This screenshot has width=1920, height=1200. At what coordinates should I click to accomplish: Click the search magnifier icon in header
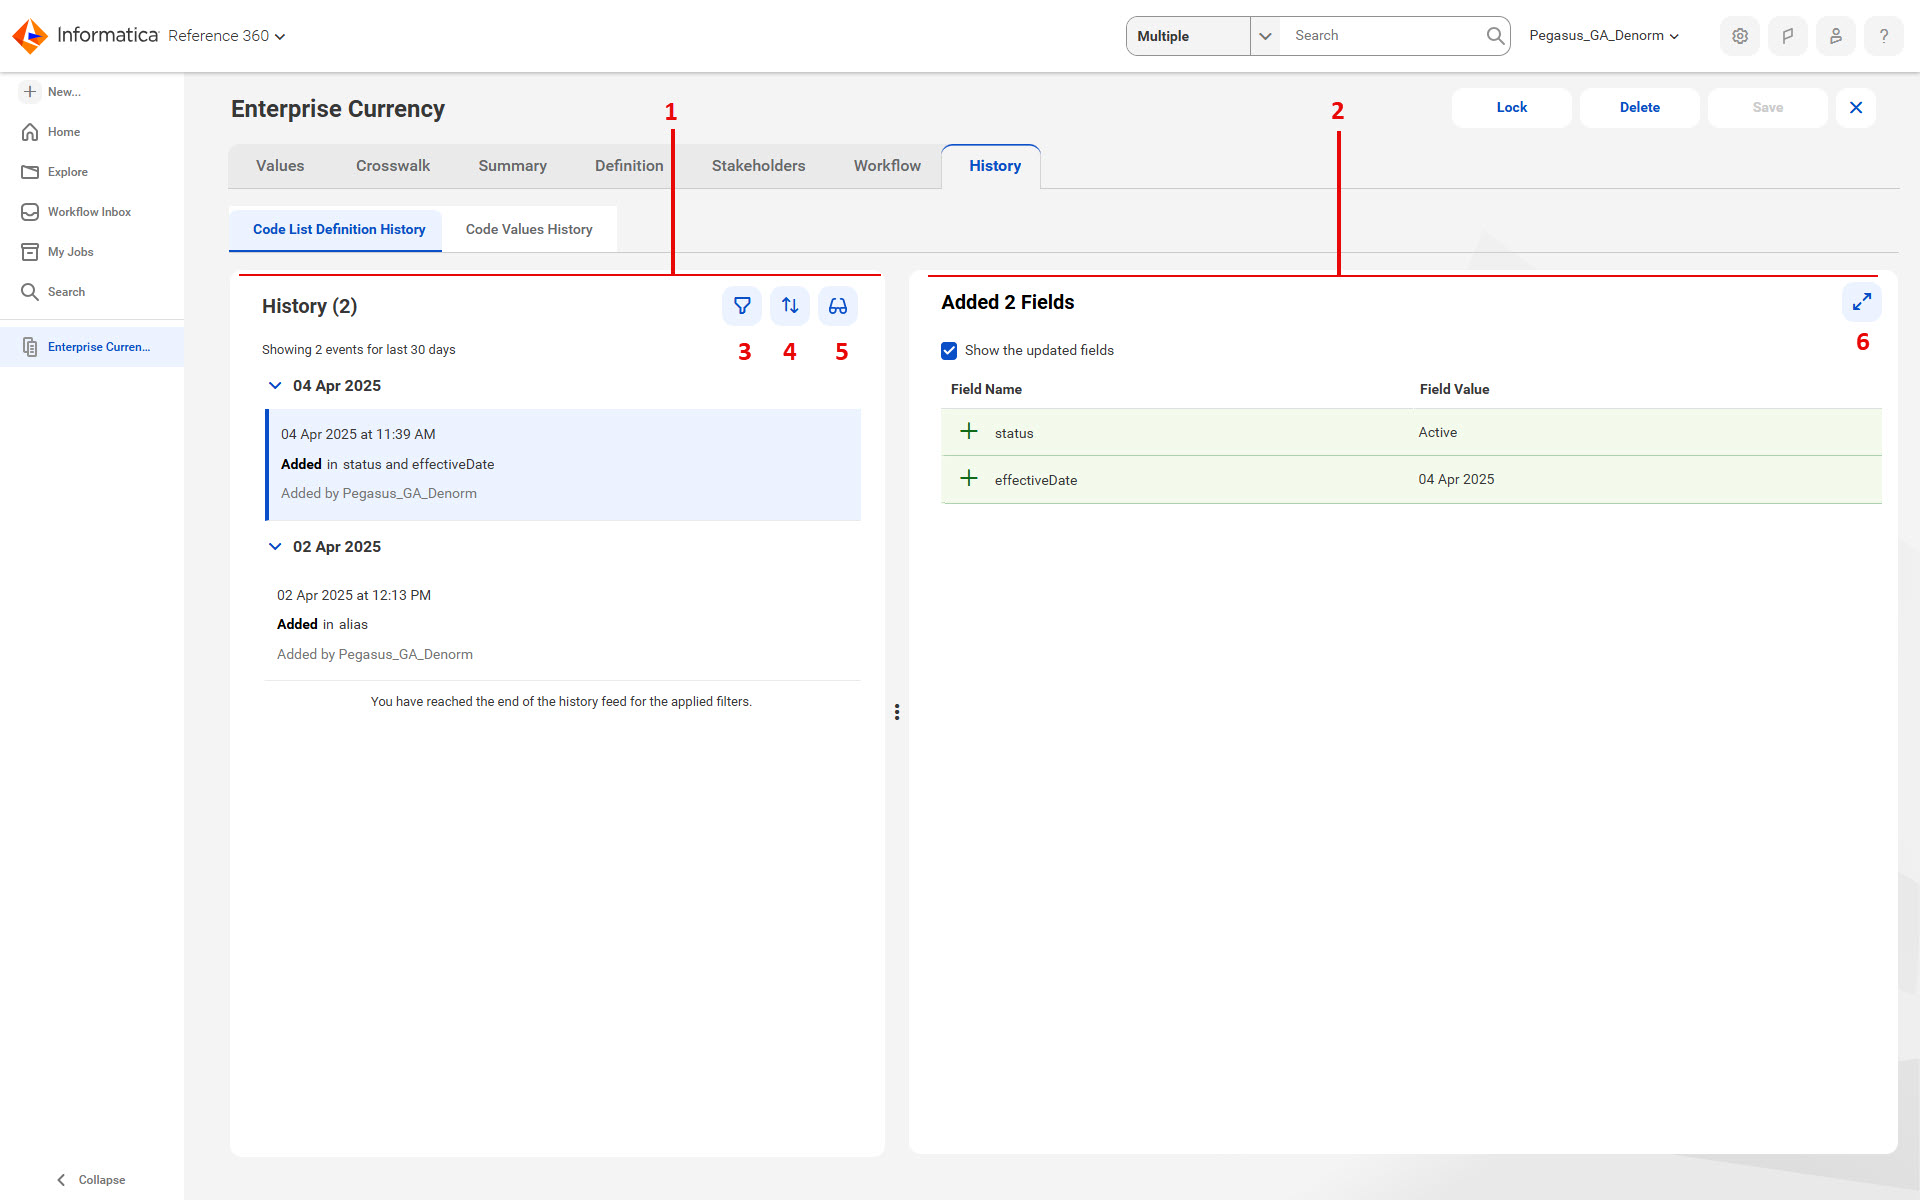point(1495,36)
